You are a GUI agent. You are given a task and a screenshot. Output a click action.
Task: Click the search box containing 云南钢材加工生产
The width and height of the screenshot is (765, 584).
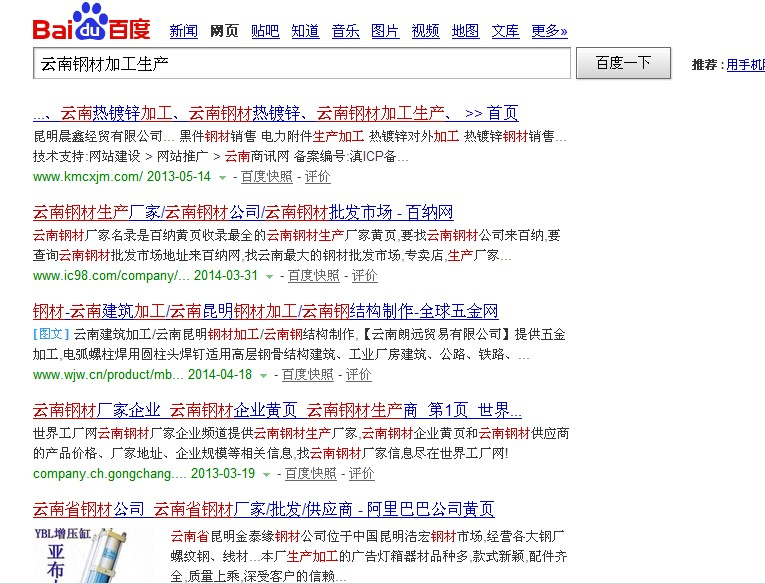300,64
